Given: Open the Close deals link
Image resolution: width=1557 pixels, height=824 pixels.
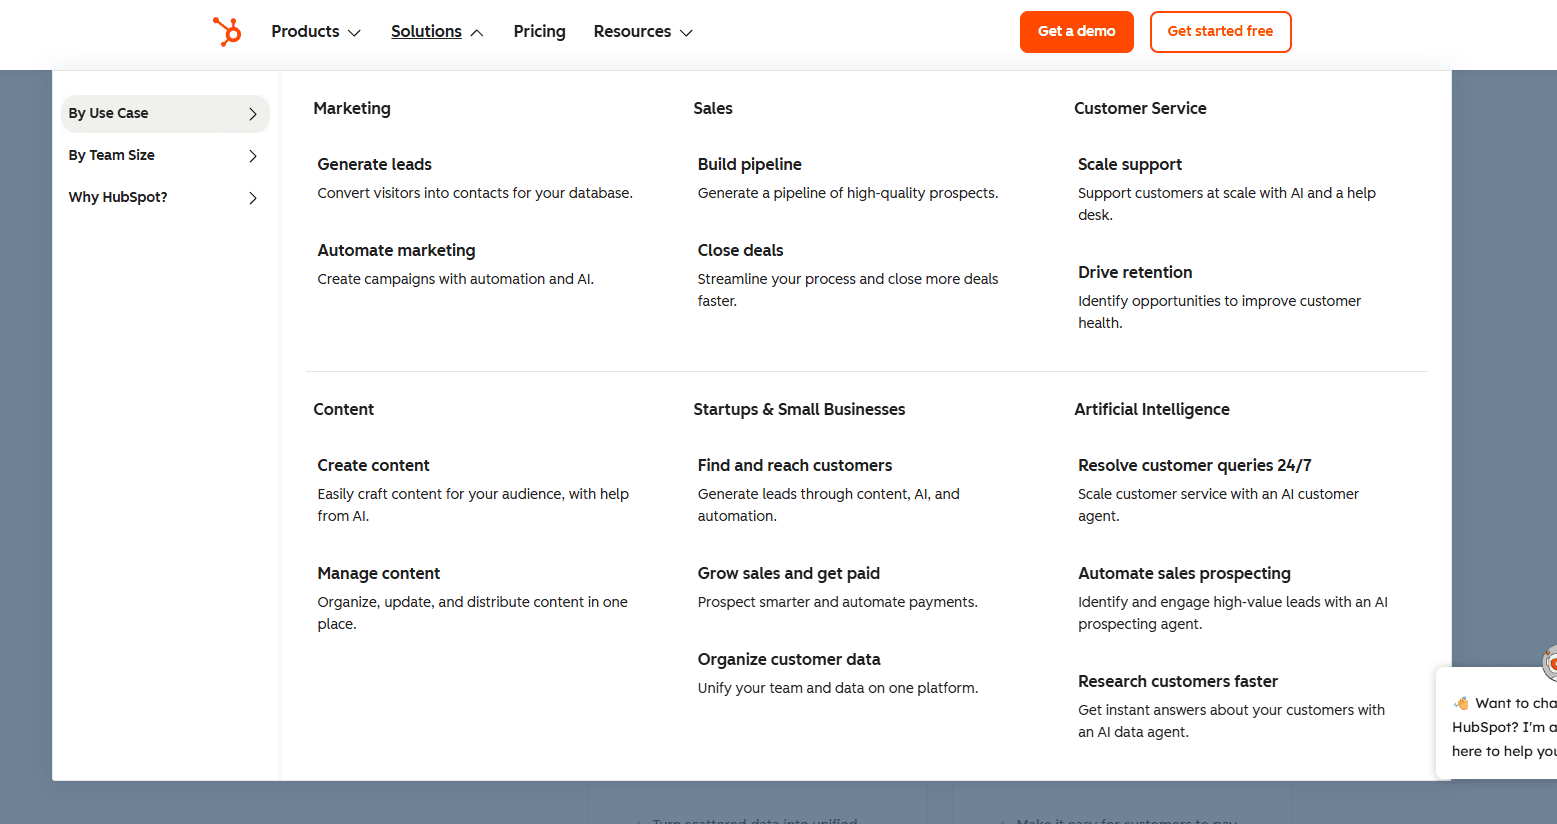Looking at the screenshot, I should click(740, 250).
